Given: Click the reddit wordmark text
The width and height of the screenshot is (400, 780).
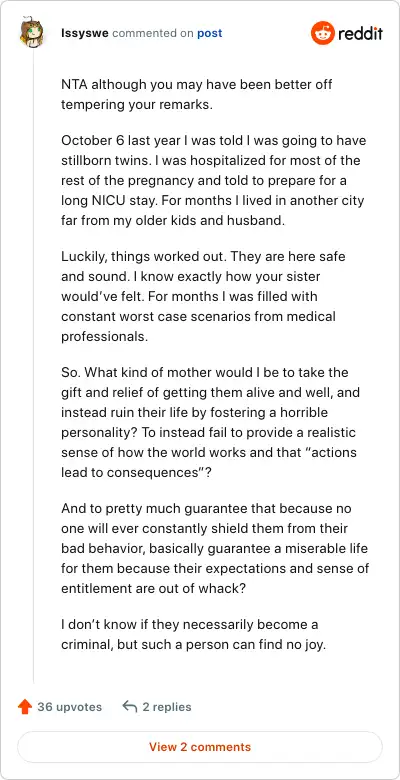Looking at the screenshot, I should pyautogui.click(x=360, y=34).
